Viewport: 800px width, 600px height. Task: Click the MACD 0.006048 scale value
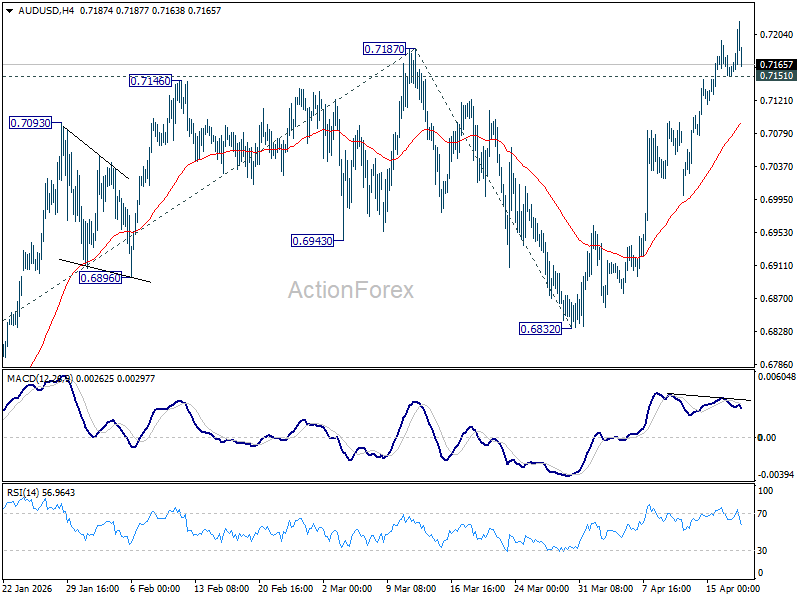point(777,377)
